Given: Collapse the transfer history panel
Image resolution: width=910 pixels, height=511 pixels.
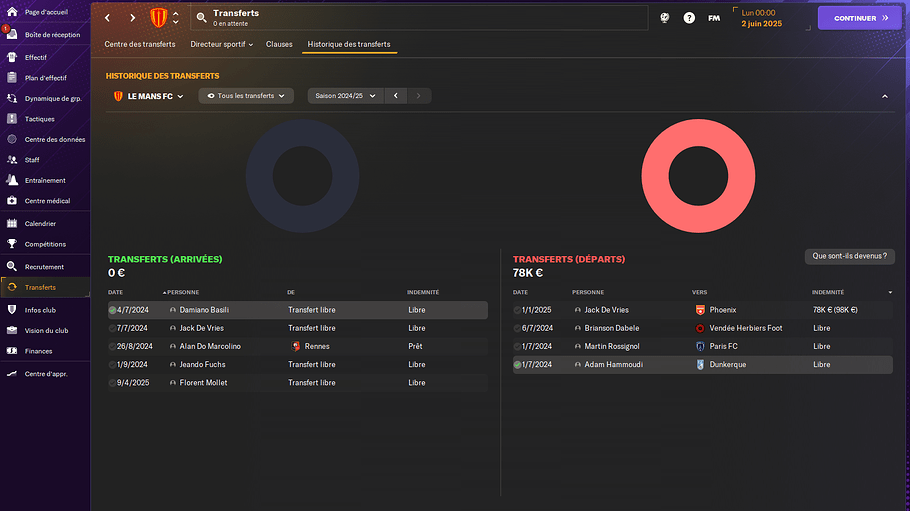Looking at the screenshot, I should (x=884, y=96).
